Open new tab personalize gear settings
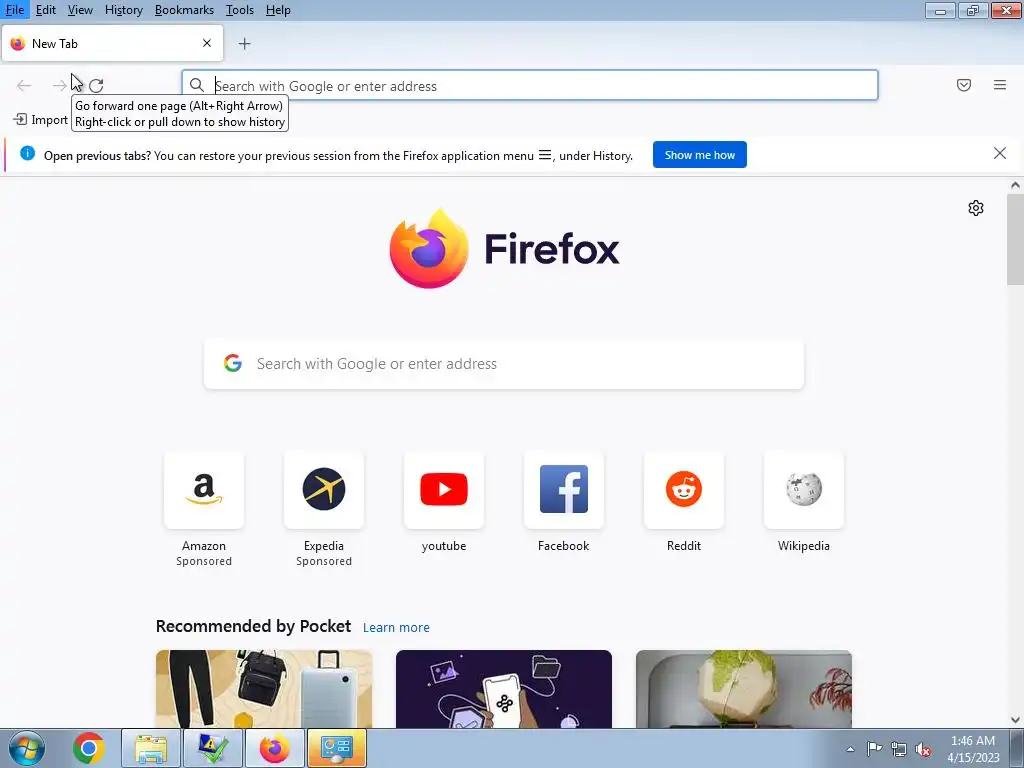 pos(976,208)
